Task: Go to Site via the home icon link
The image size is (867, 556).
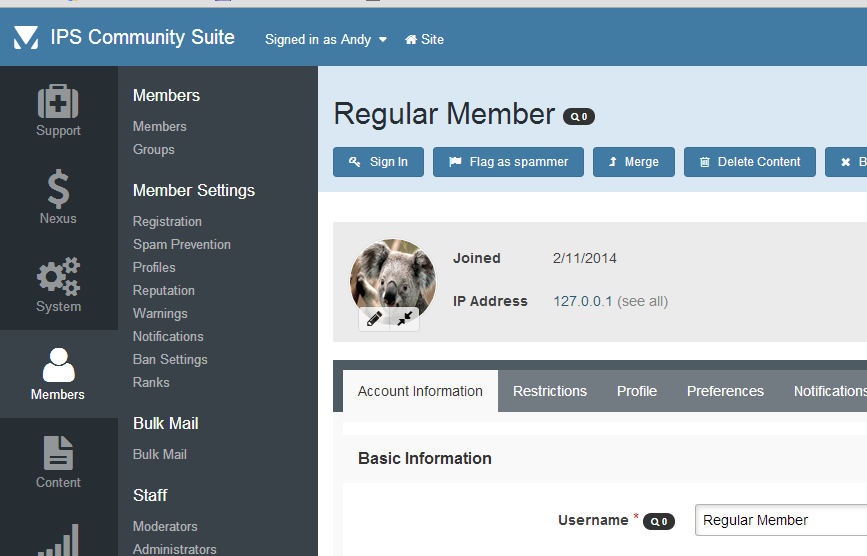Action: (x=424, y=39)
